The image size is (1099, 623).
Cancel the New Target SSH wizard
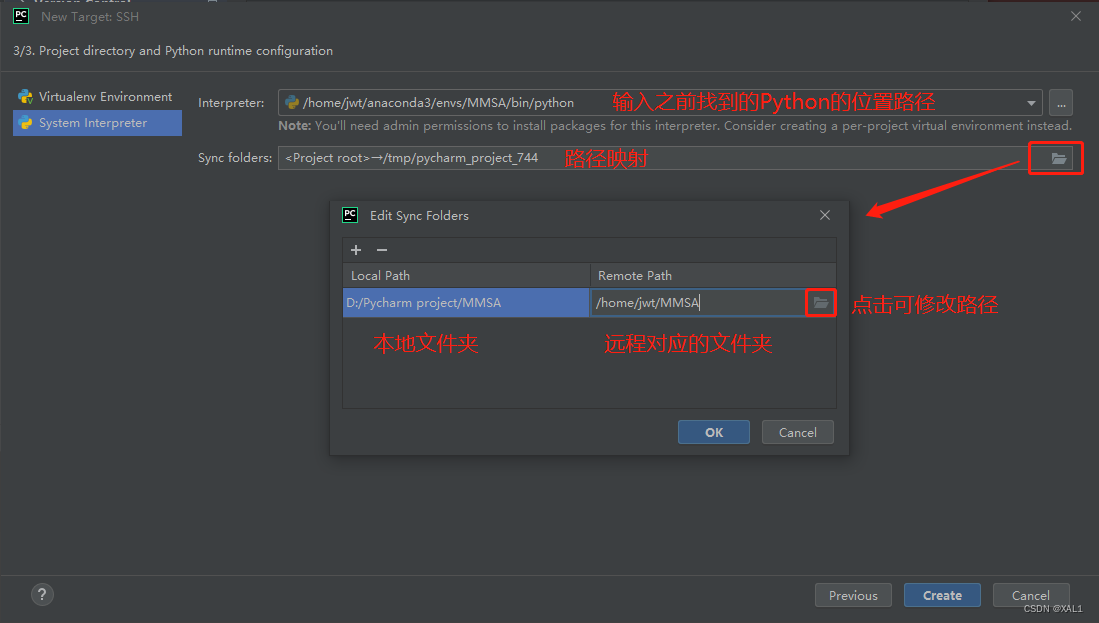tap(1030, 595)
